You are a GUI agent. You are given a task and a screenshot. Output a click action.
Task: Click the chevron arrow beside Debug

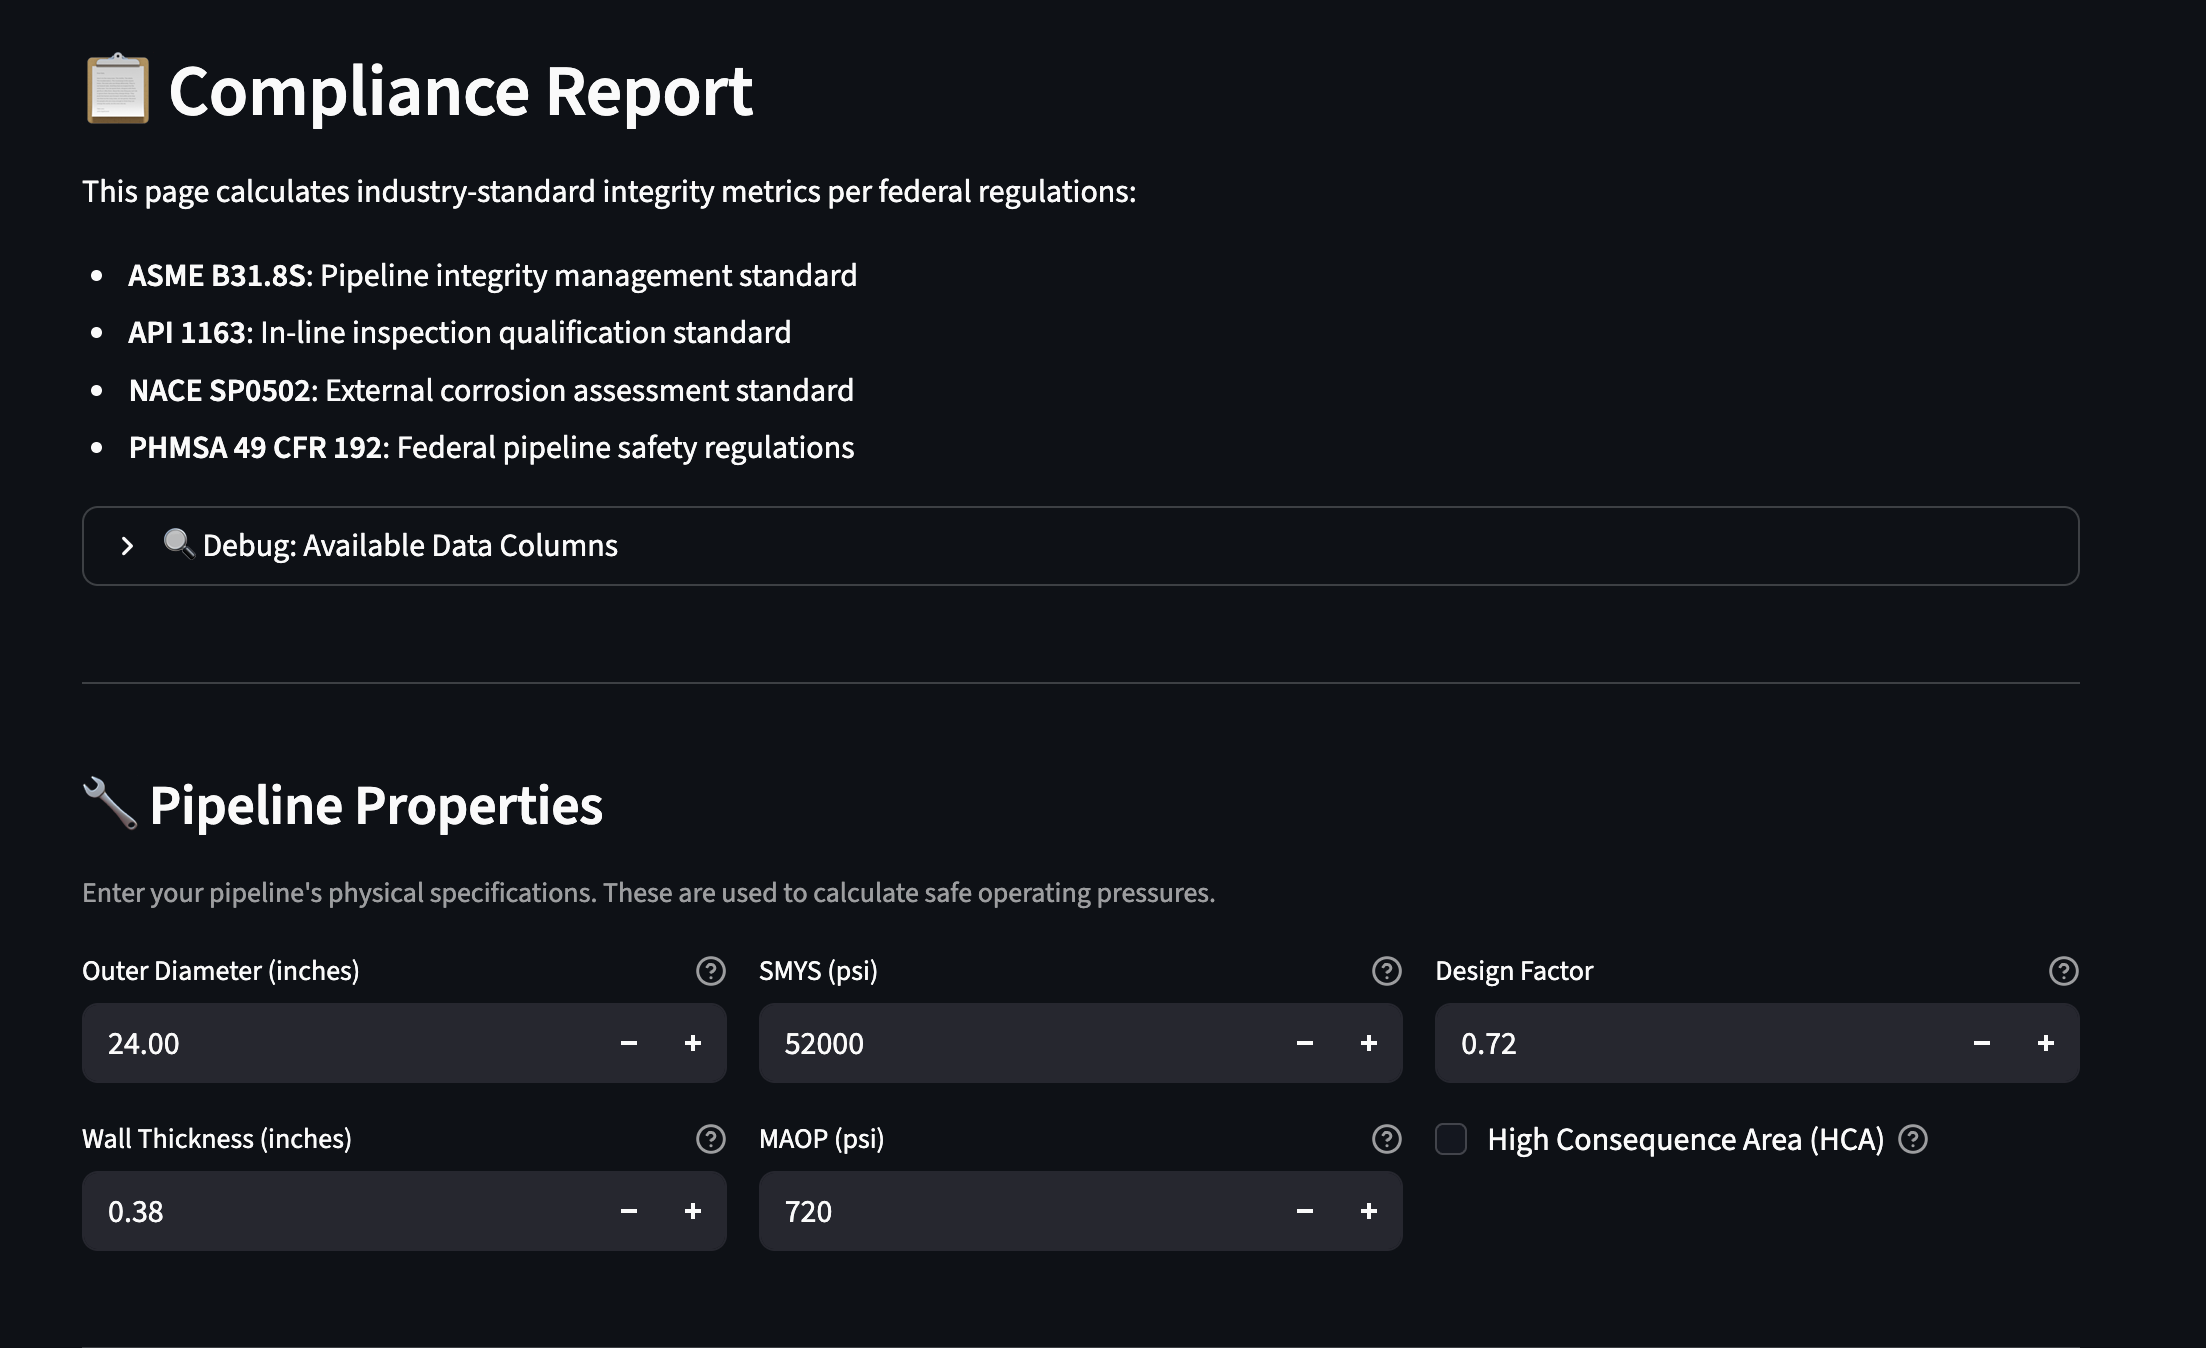pos(127,546)
